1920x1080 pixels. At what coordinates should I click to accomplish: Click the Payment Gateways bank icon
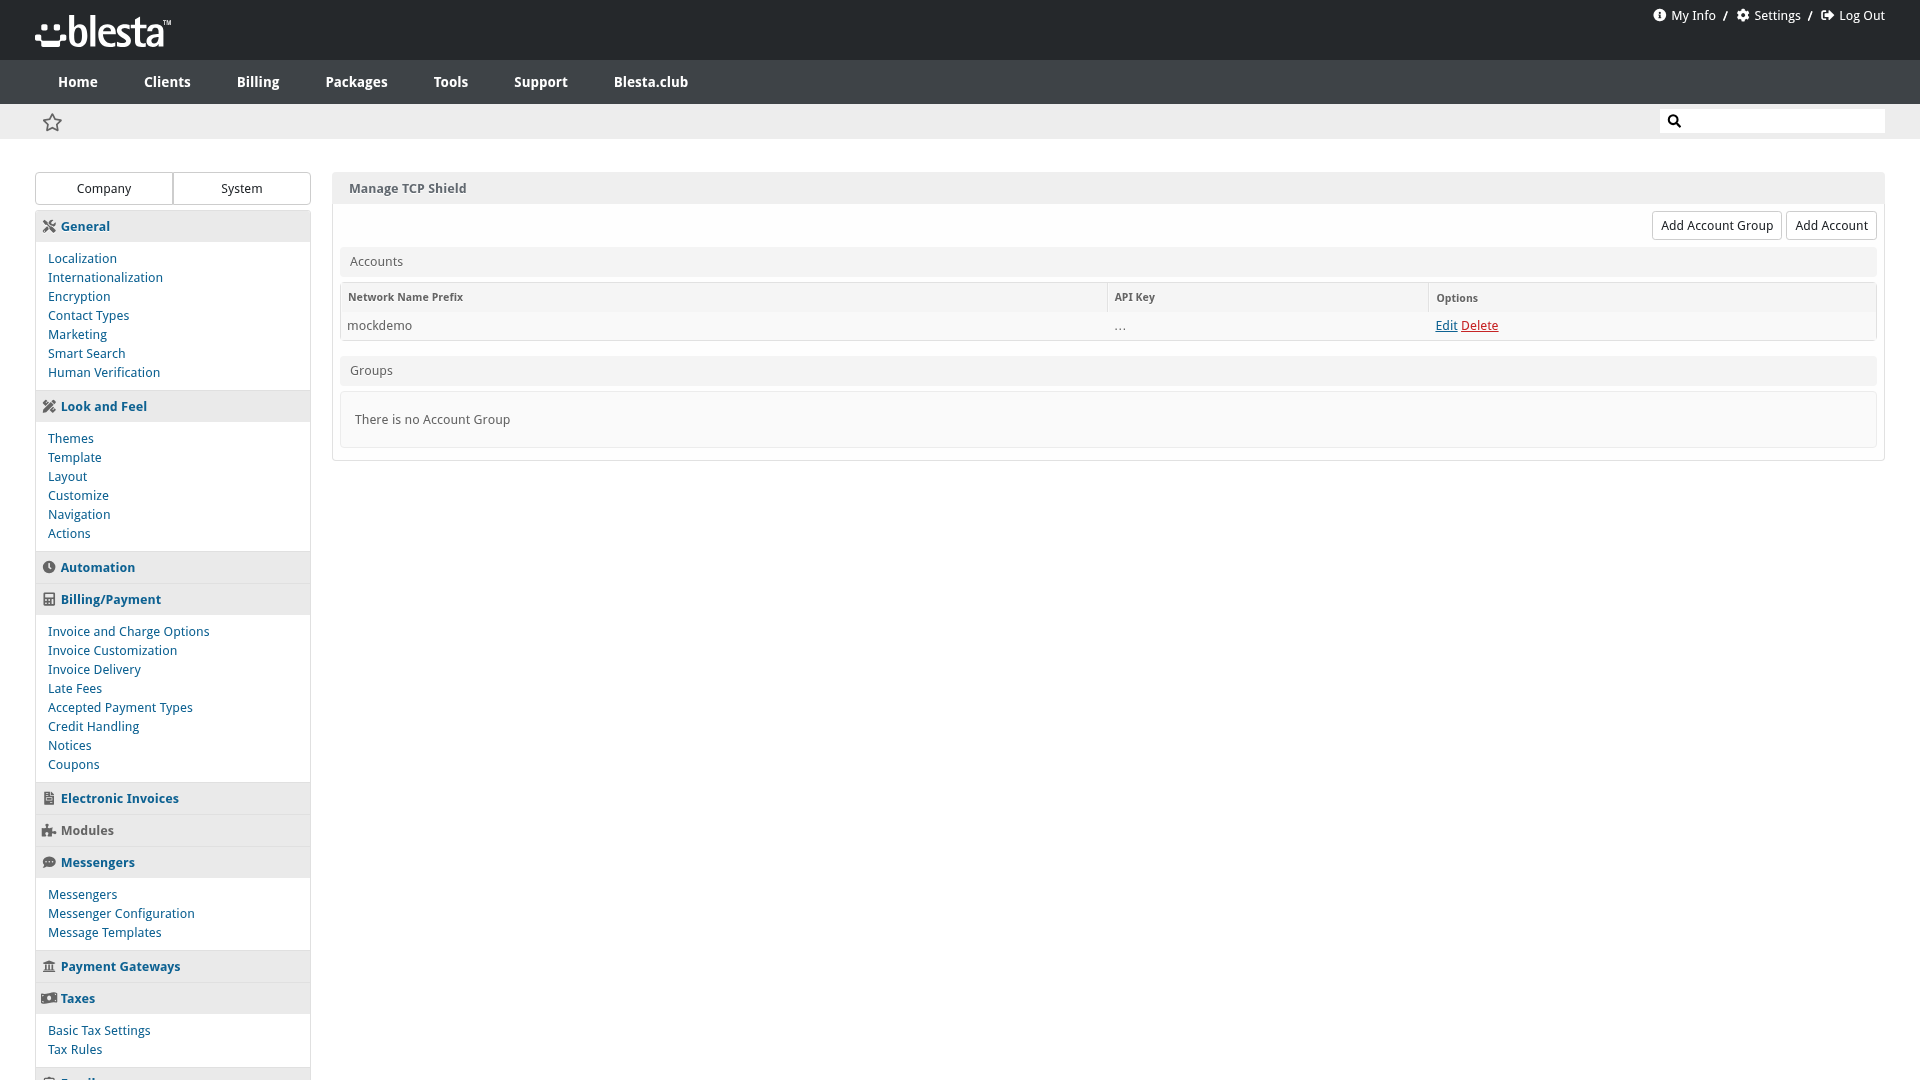click(49, 966)
